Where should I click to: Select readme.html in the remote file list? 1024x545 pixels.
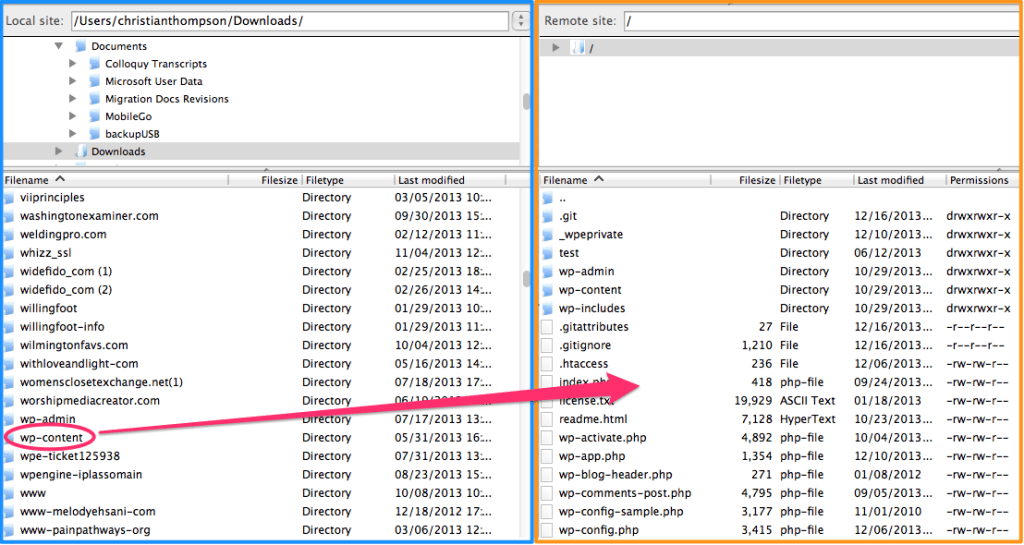[593, 419]
